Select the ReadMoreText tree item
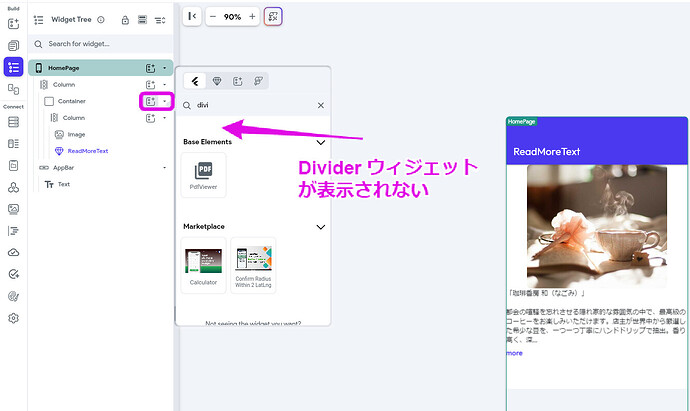 pos(88,151)
